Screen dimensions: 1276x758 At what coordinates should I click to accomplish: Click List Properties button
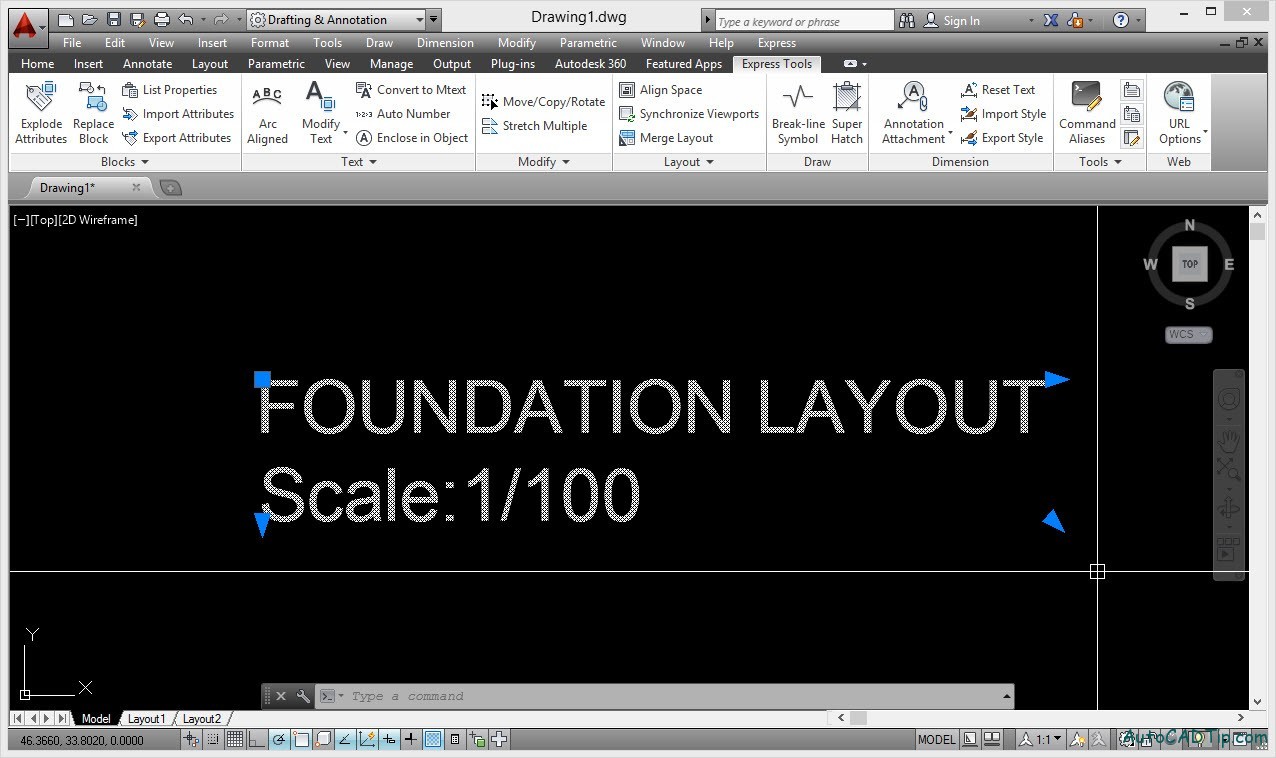pos(169,89)
